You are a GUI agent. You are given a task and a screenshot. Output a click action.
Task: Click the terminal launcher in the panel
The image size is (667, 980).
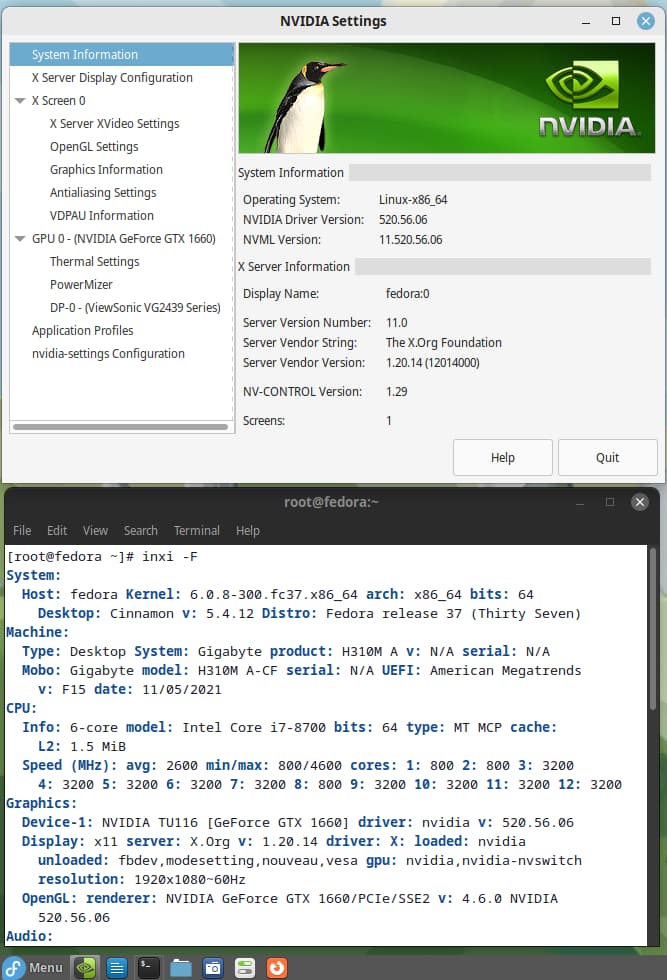click(148, 968)
